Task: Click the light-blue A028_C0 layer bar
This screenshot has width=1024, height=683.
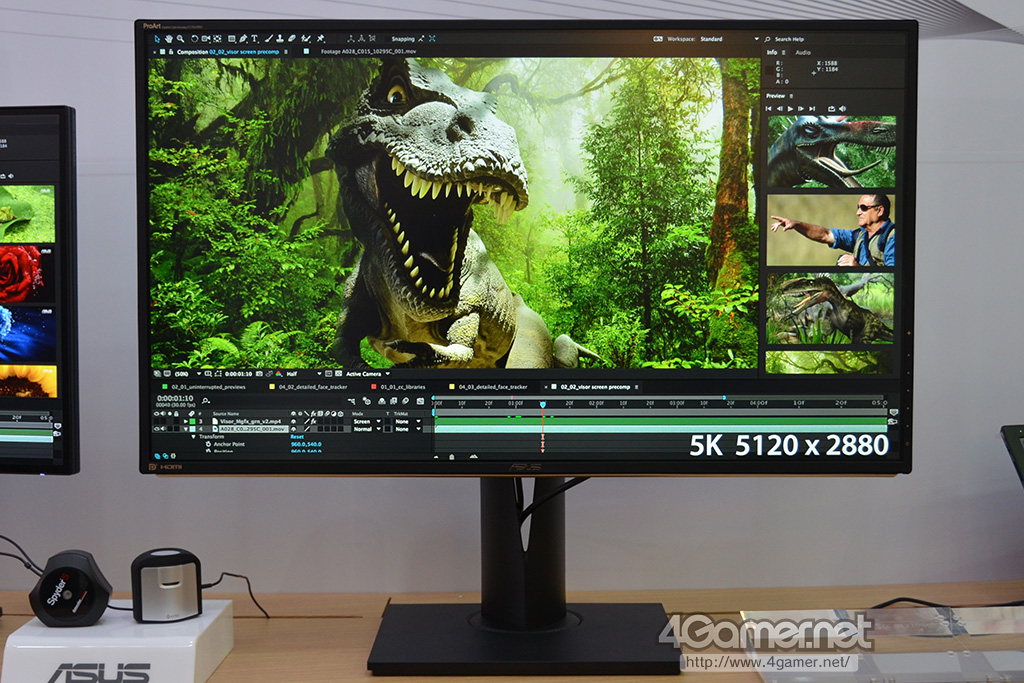Action: coord(661,428)
